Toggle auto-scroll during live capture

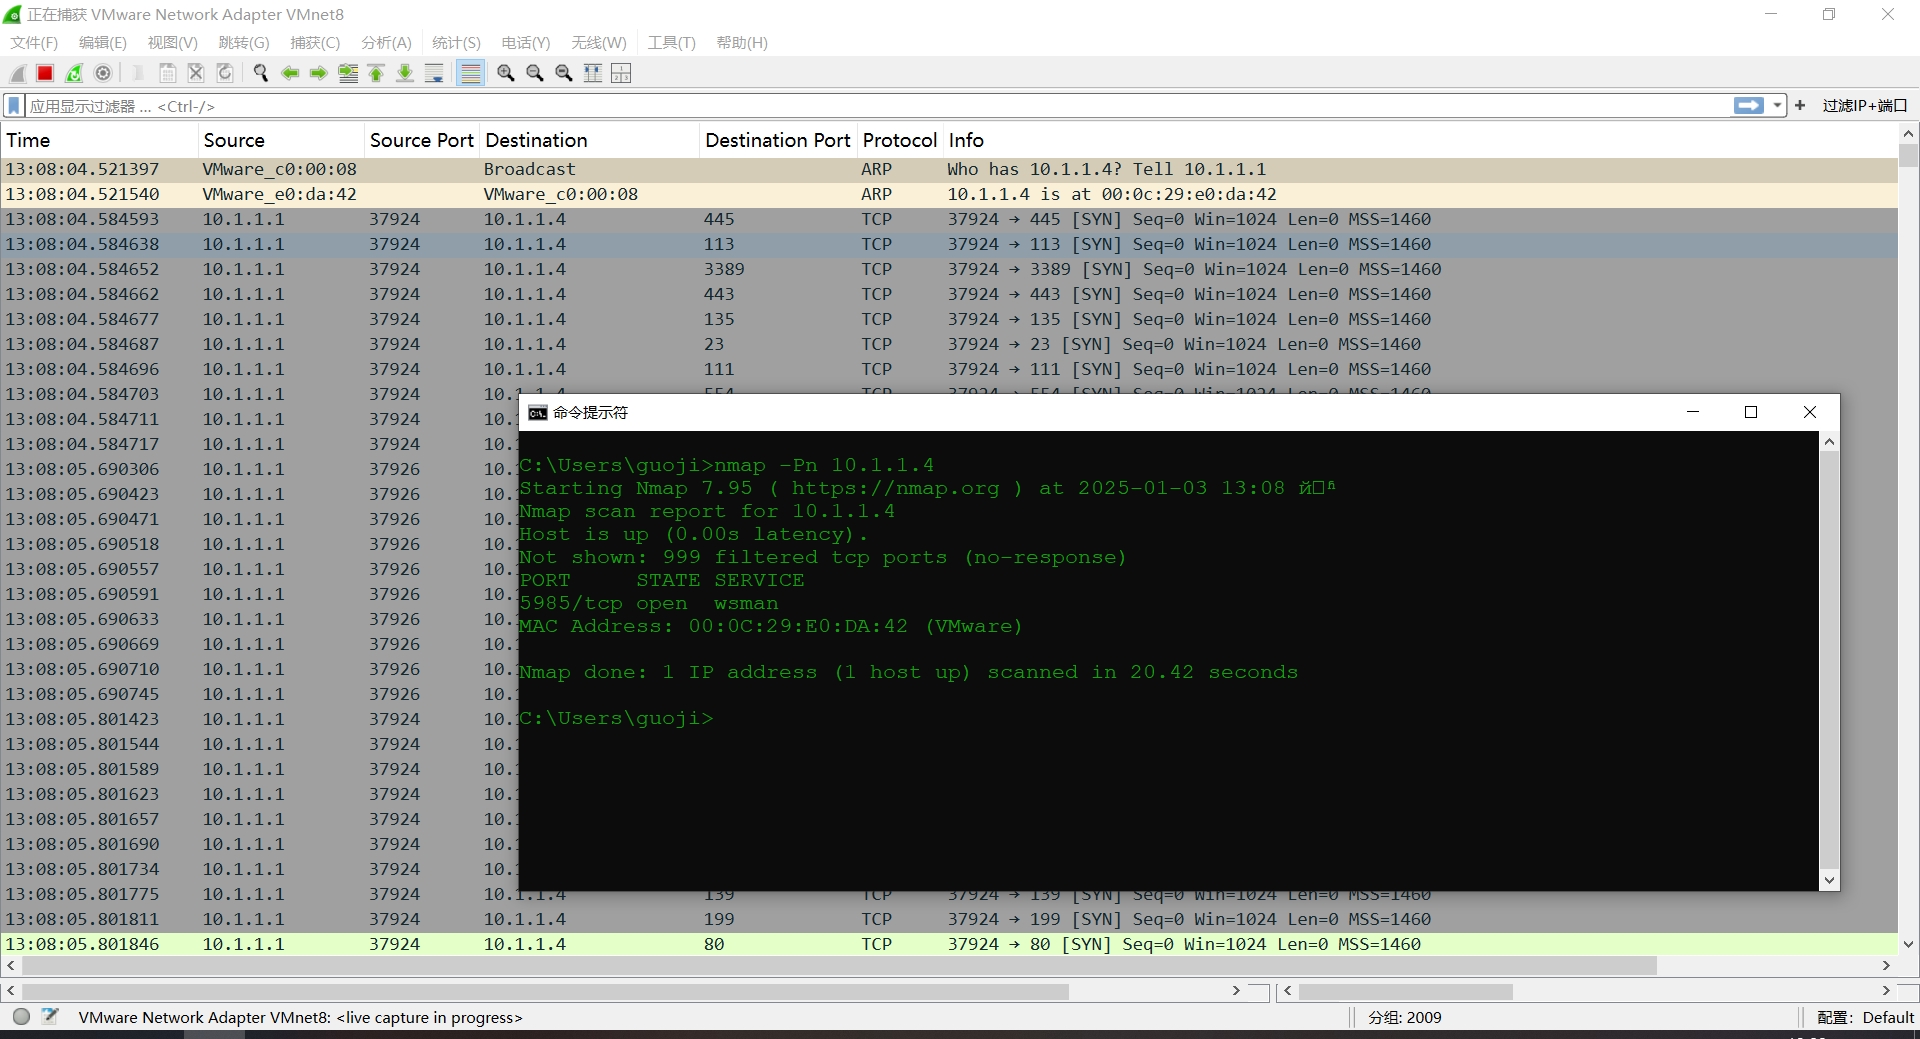[x=434, y=73]
